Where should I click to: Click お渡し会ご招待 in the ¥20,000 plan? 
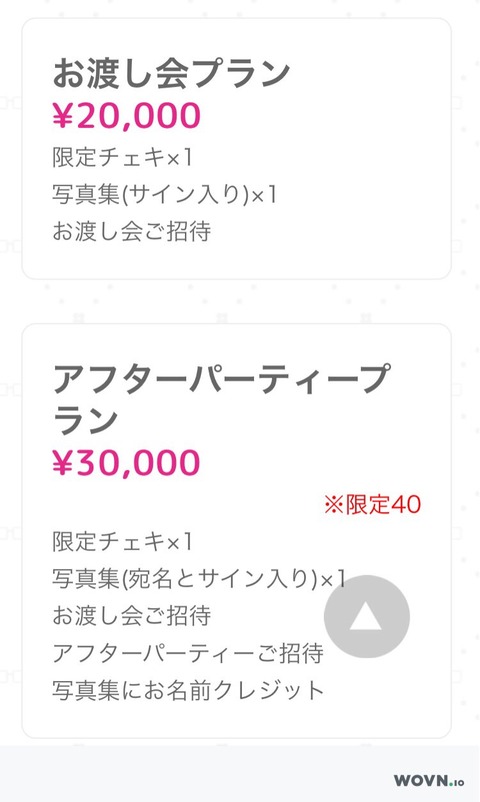[132, 231]
